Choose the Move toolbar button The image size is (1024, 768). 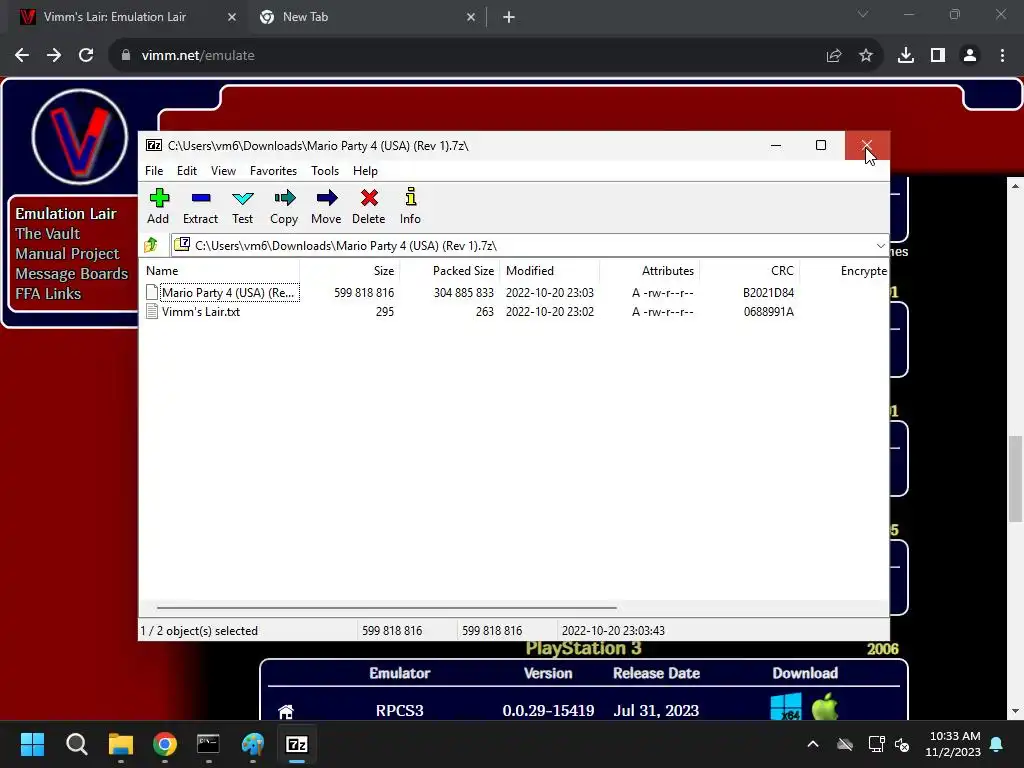[326, 206]
